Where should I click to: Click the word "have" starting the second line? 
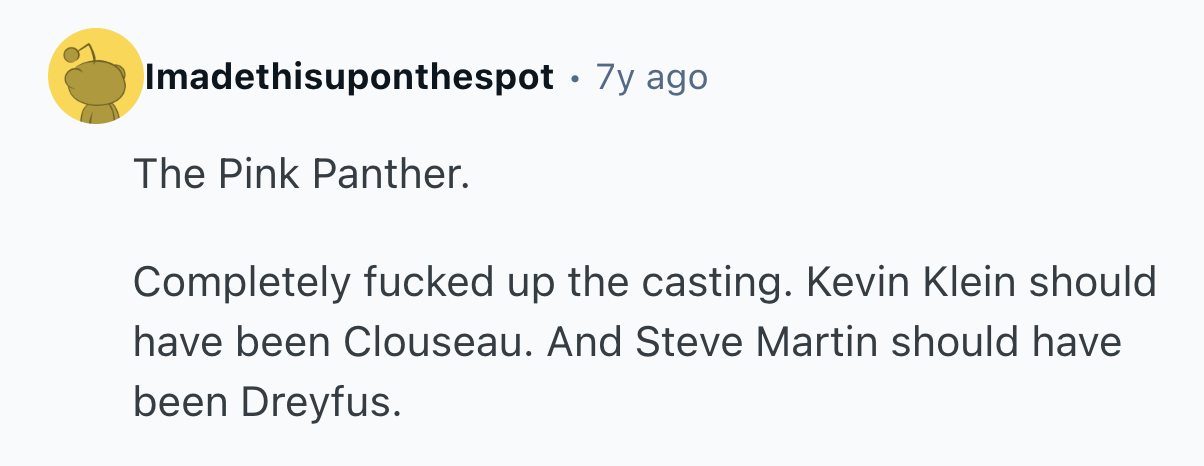pyautogui.click(x=176, y=343)
